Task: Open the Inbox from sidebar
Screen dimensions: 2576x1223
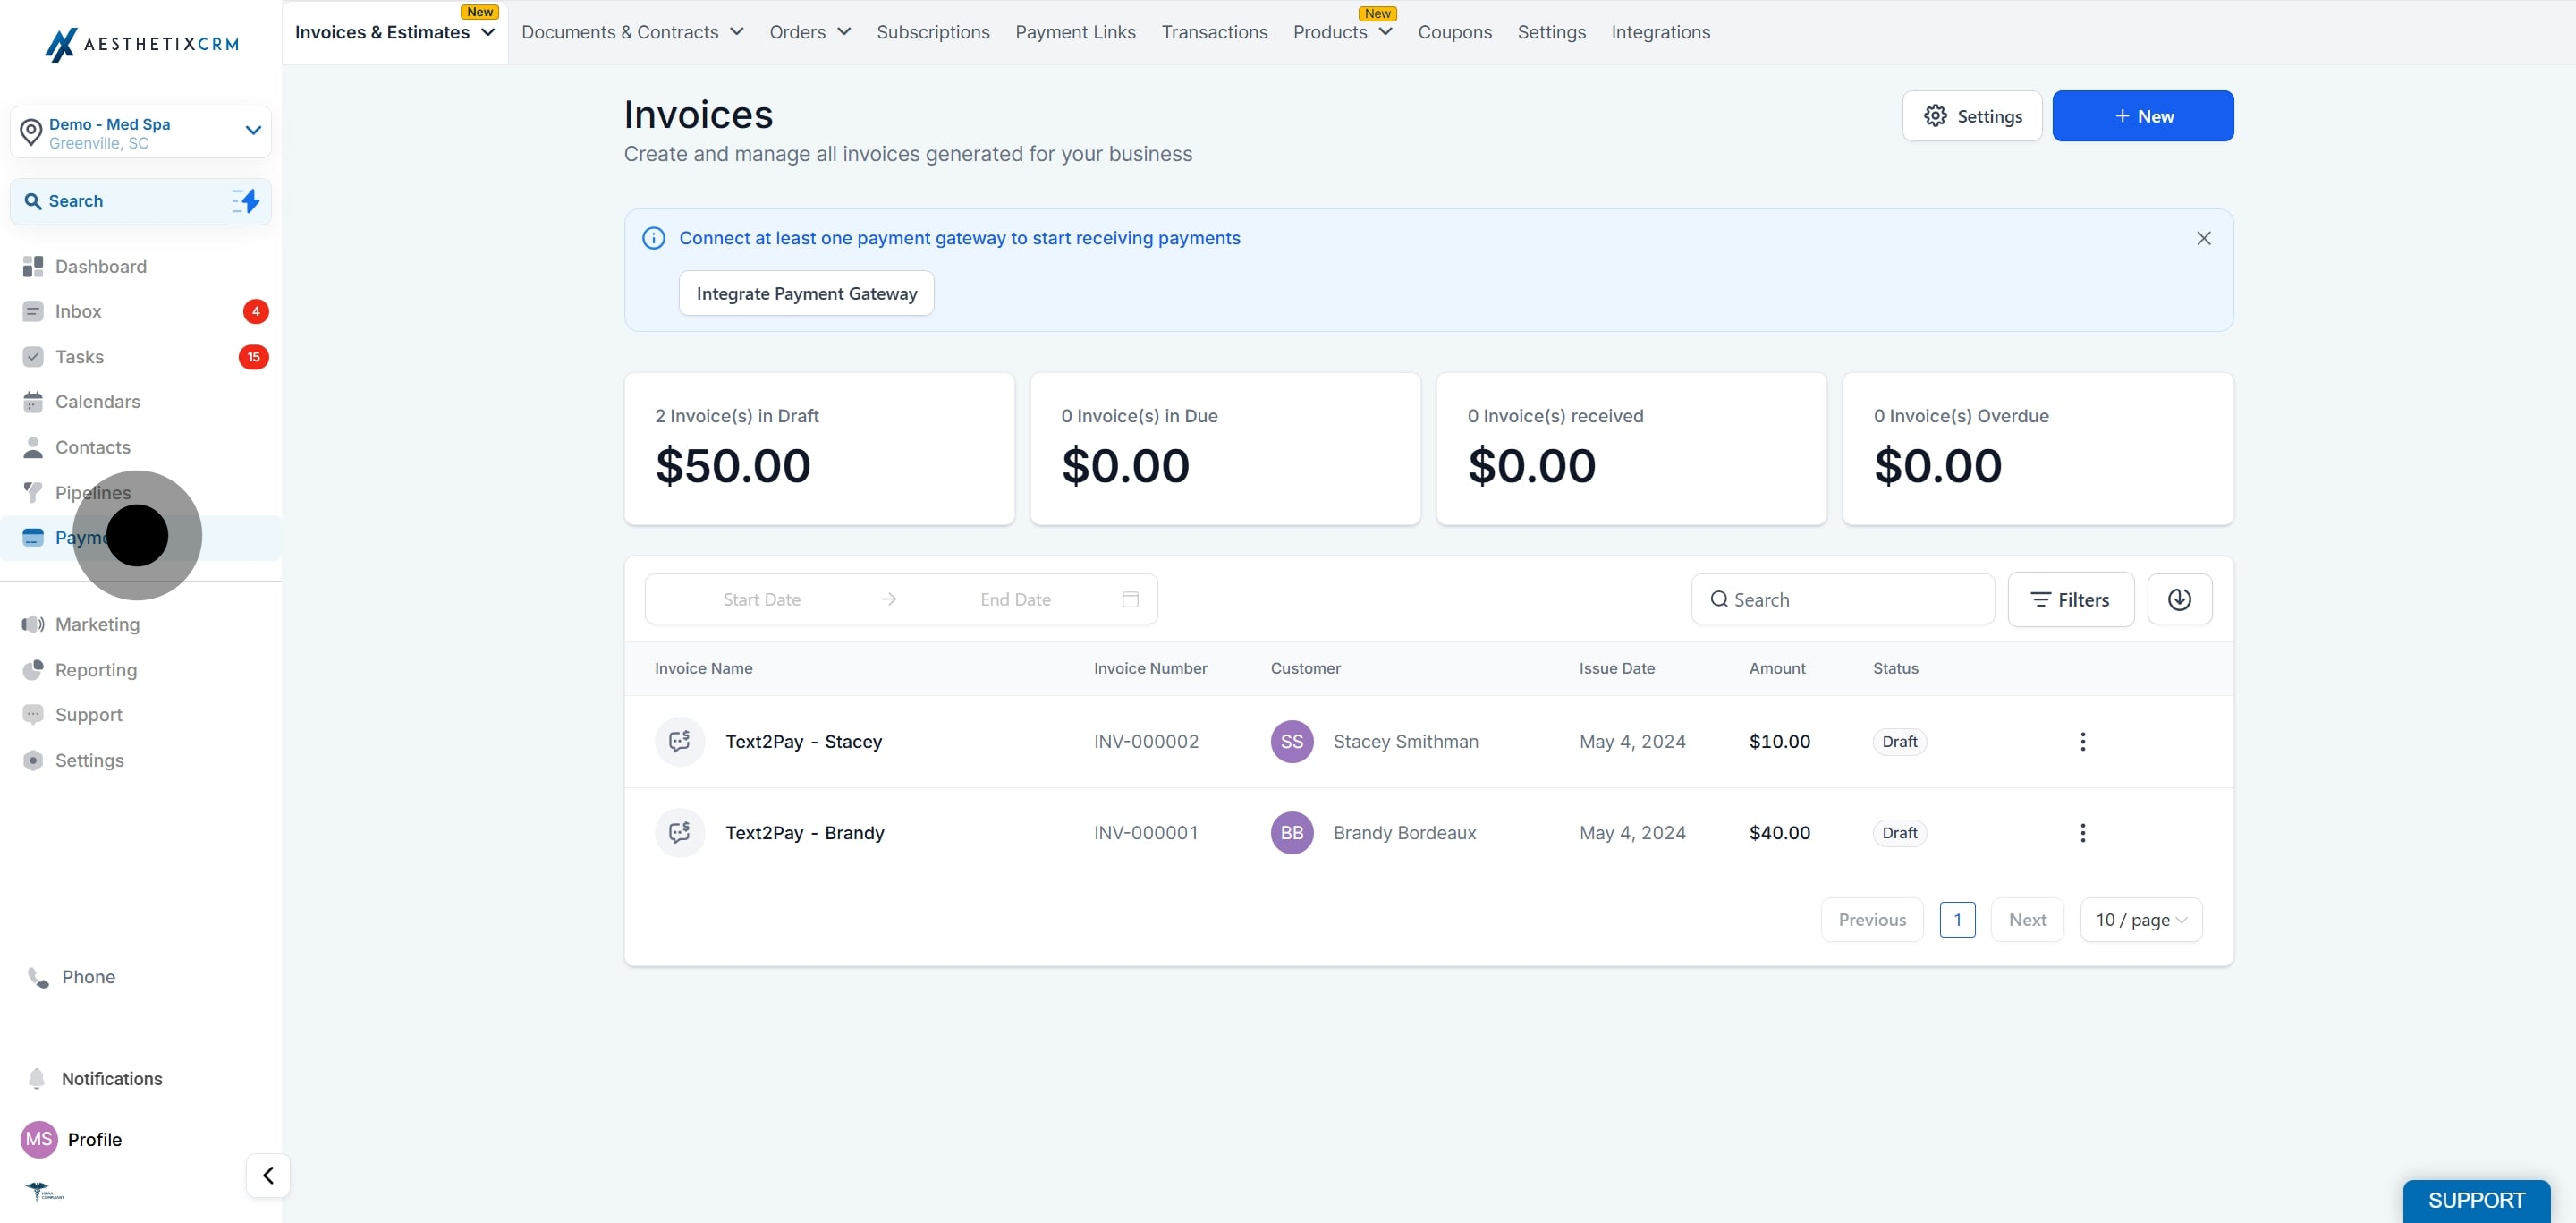Action: coord(78,311)
